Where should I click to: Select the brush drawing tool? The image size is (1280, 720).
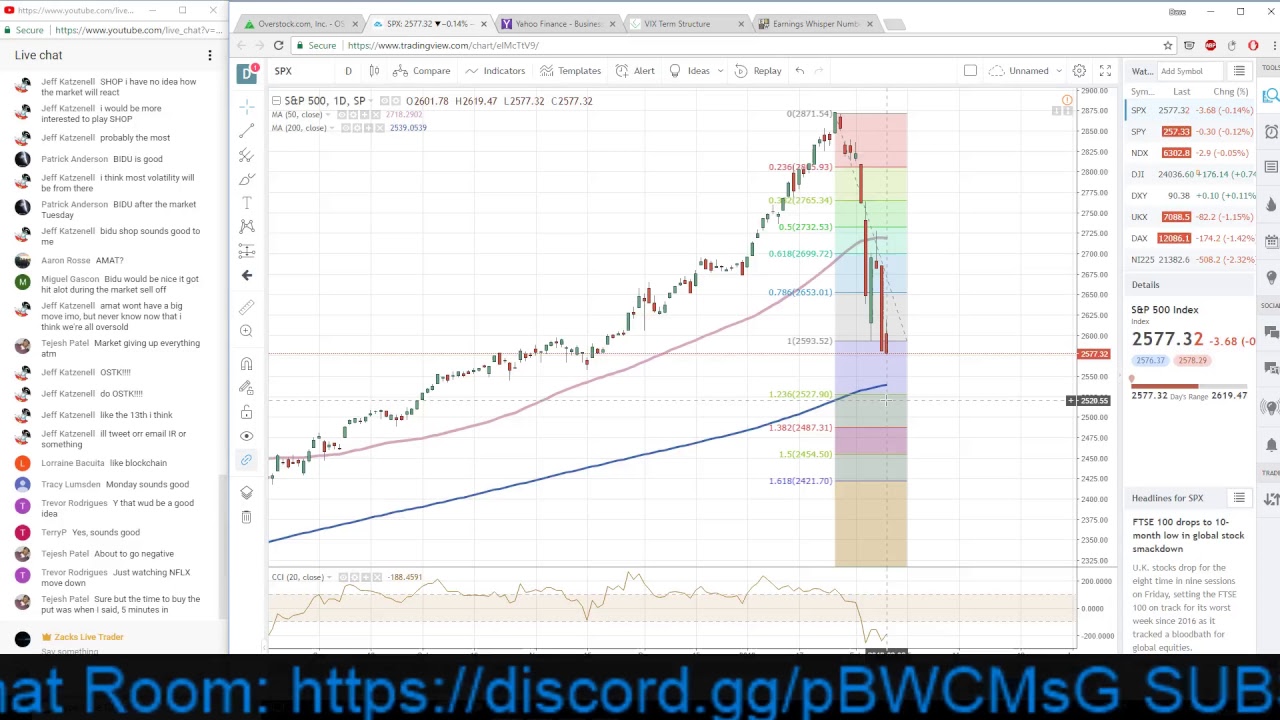[x=246, y=179]
